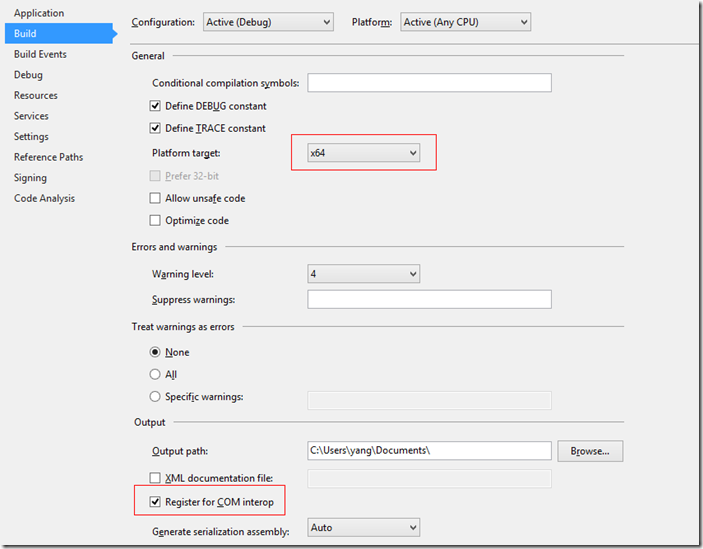Select All warnings as errors
This screenshot has height=549, width=703.
155,374
